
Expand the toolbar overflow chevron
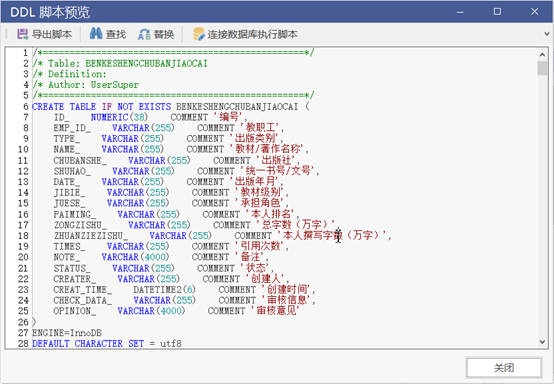547,34
